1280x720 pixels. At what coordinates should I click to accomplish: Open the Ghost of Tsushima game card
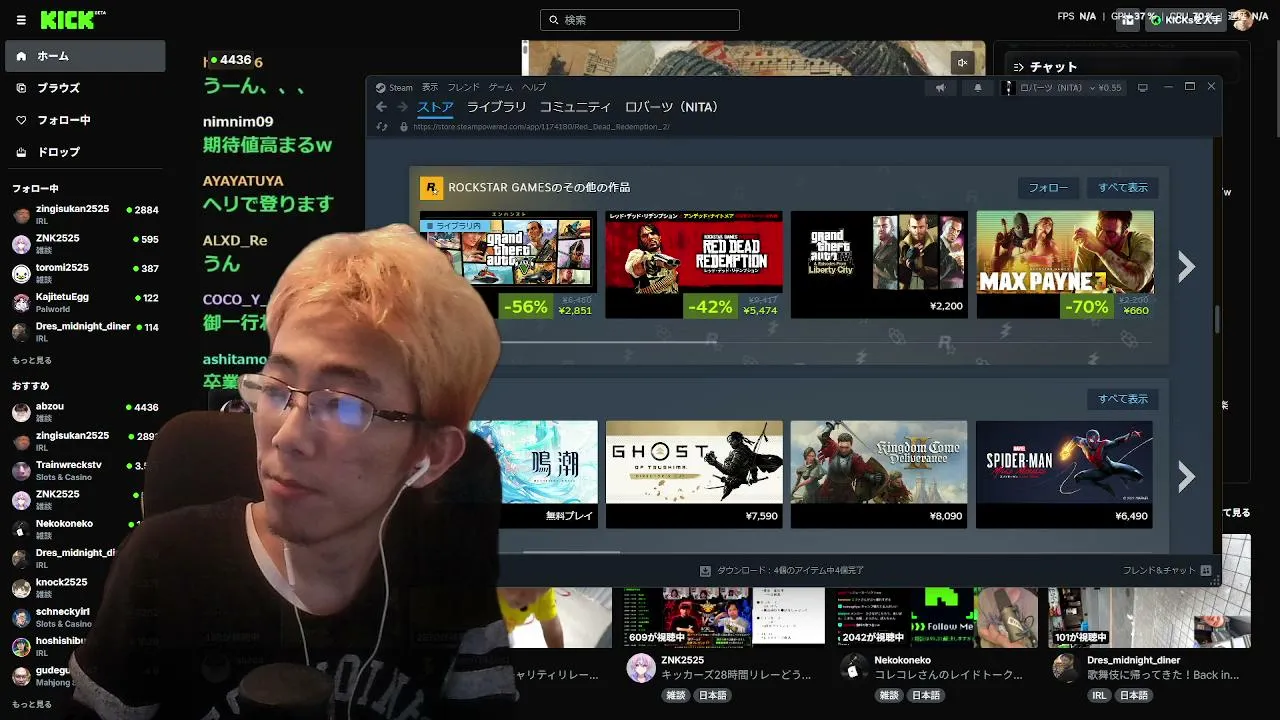point(694,475)
